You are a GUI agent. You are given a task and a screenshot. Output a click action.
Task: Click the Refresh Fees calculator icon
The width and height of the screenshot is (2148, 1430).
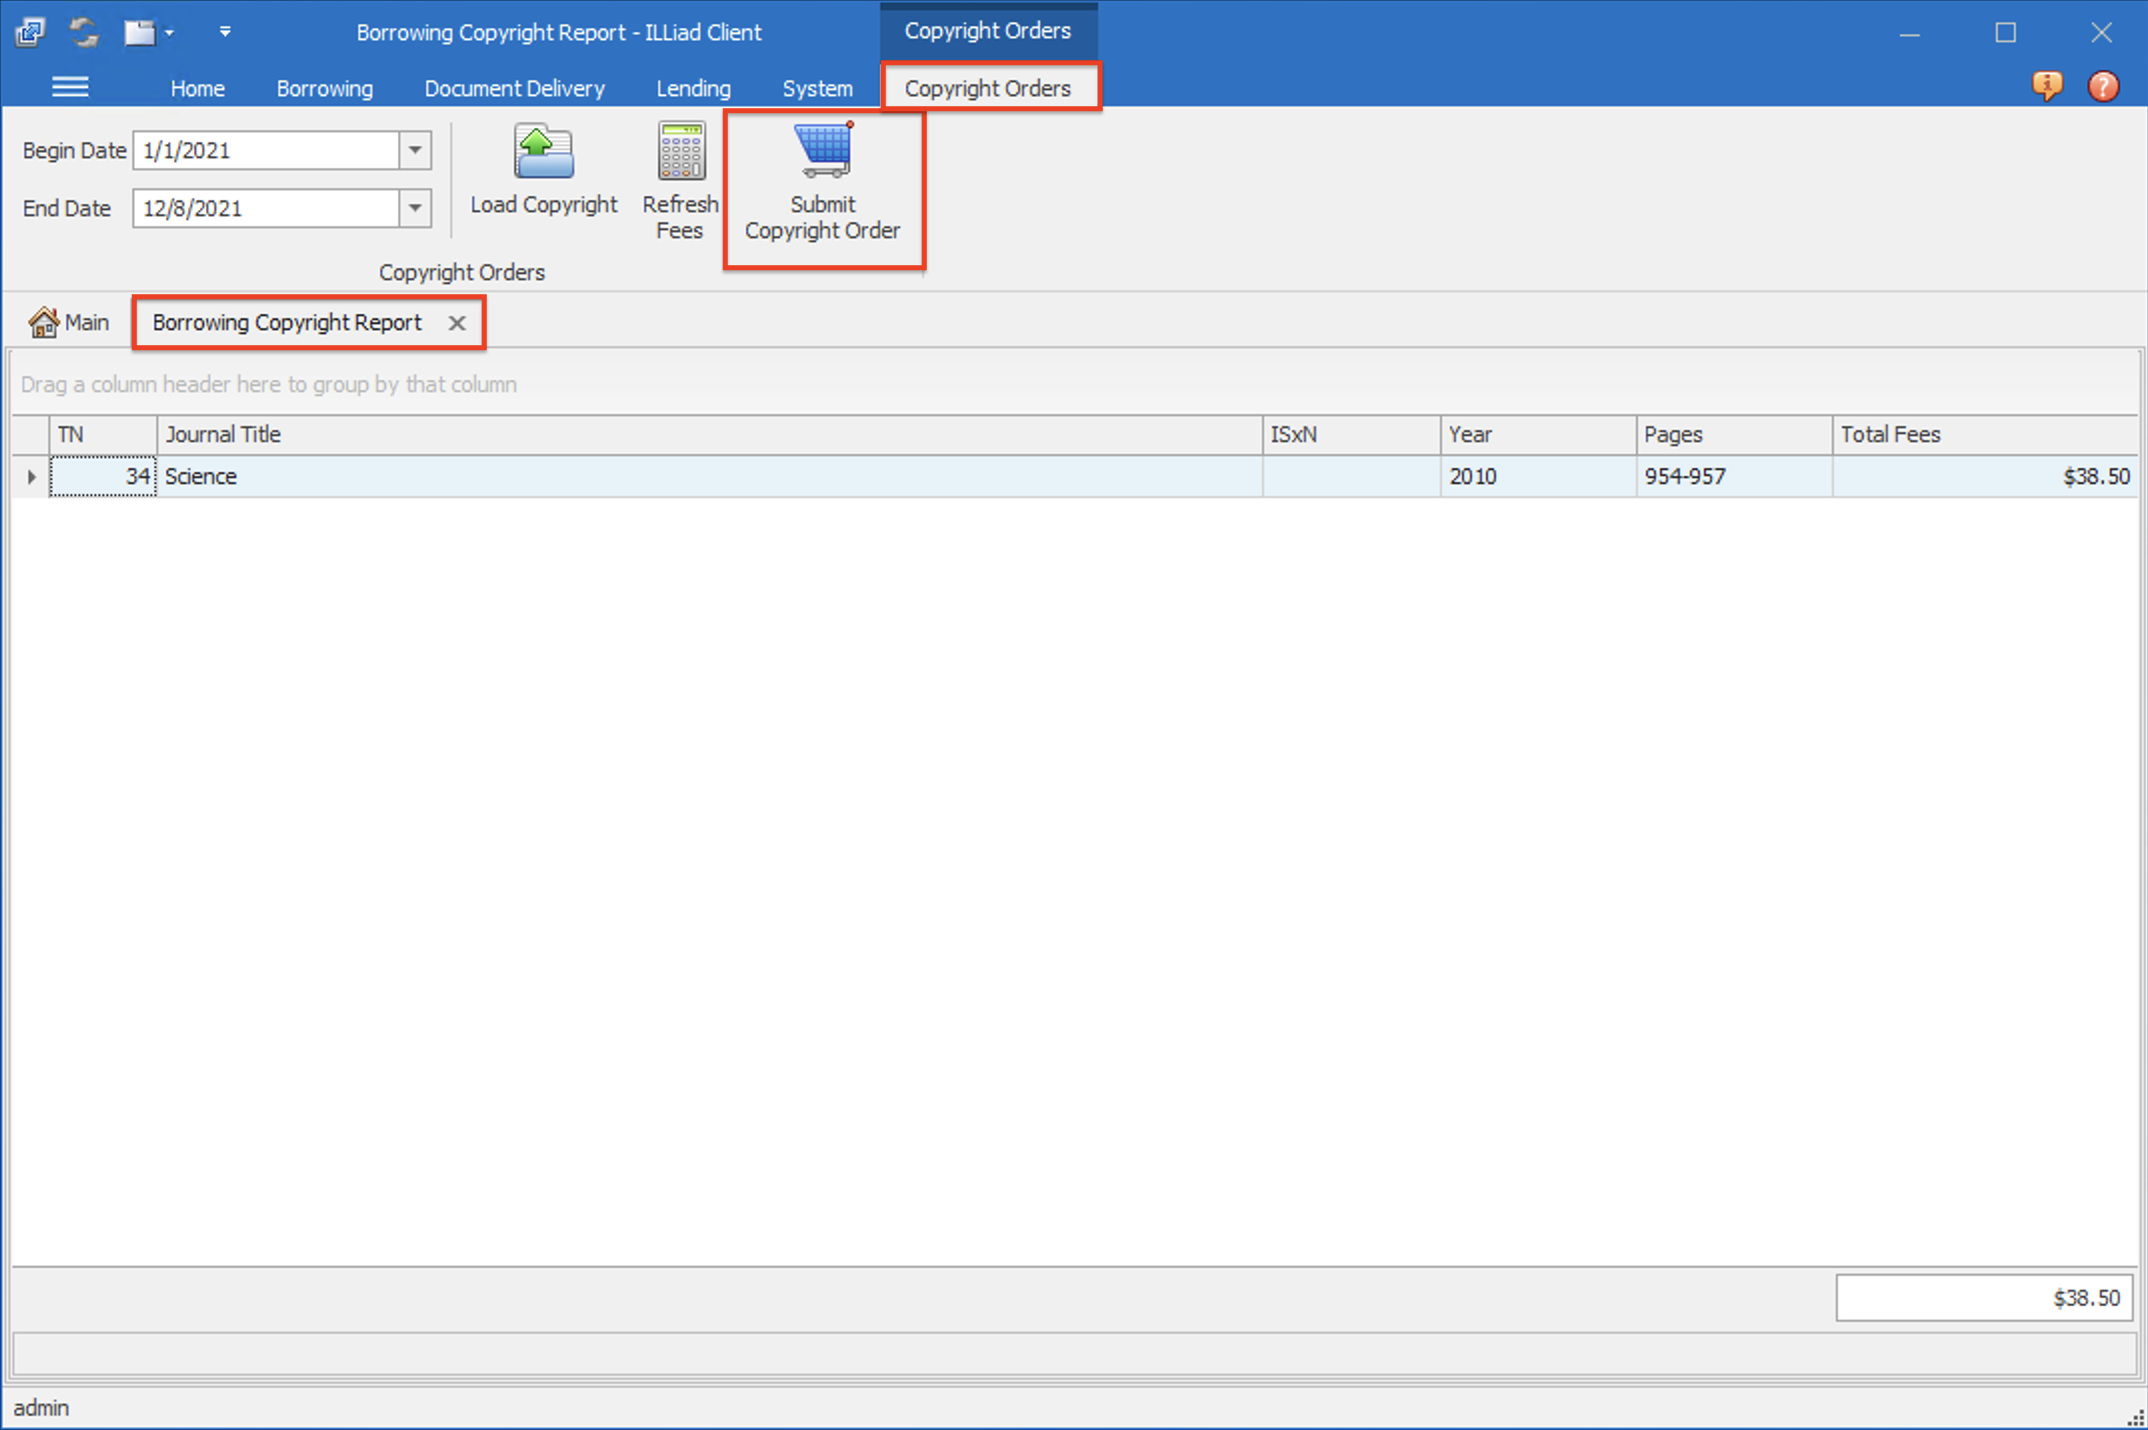click(x=680, y=150)
